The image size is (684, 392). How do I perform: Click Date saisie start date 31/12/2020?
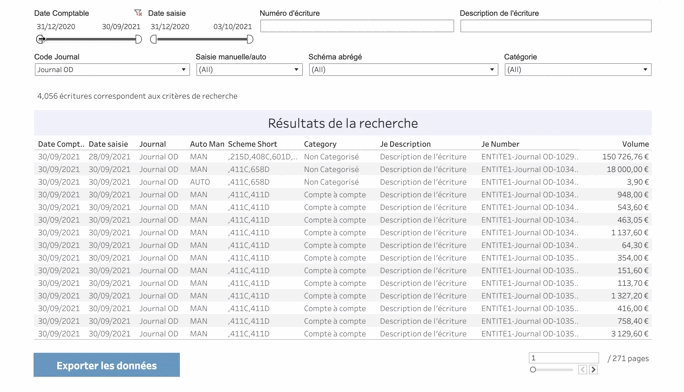click(x=170, y=27)
